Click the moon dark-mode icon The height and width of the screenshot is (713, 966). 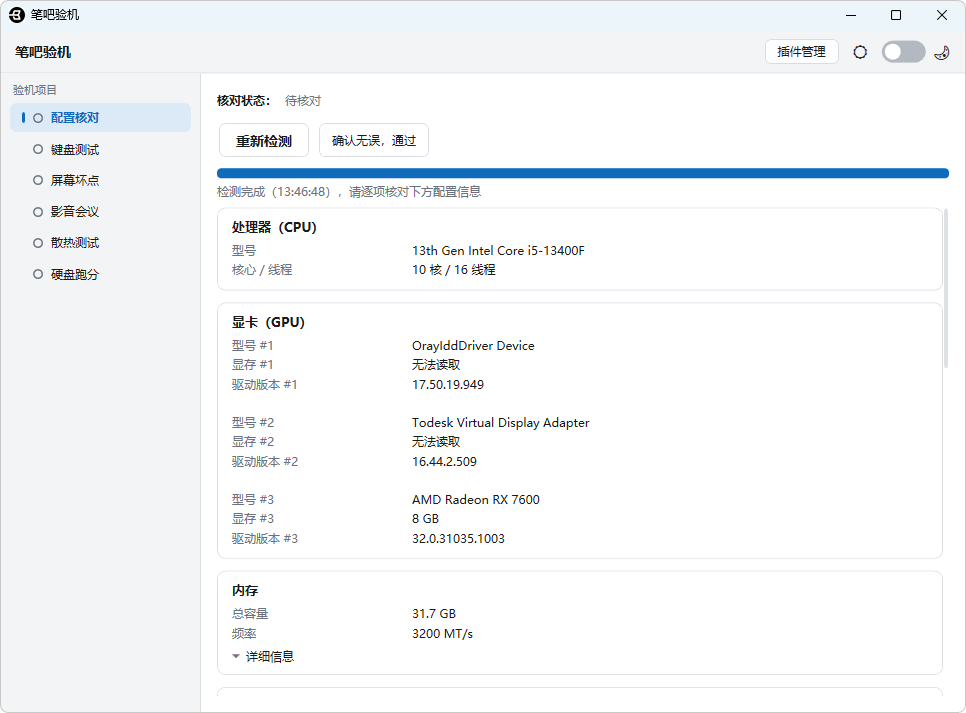coord(941,52)
